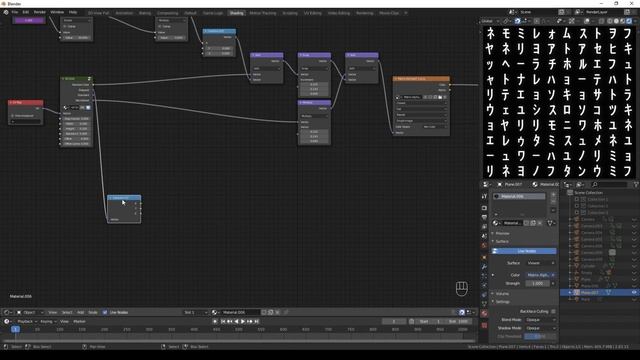Click the Blender logo icon
This screenshot has height=360, width=640.
(6, 12)
